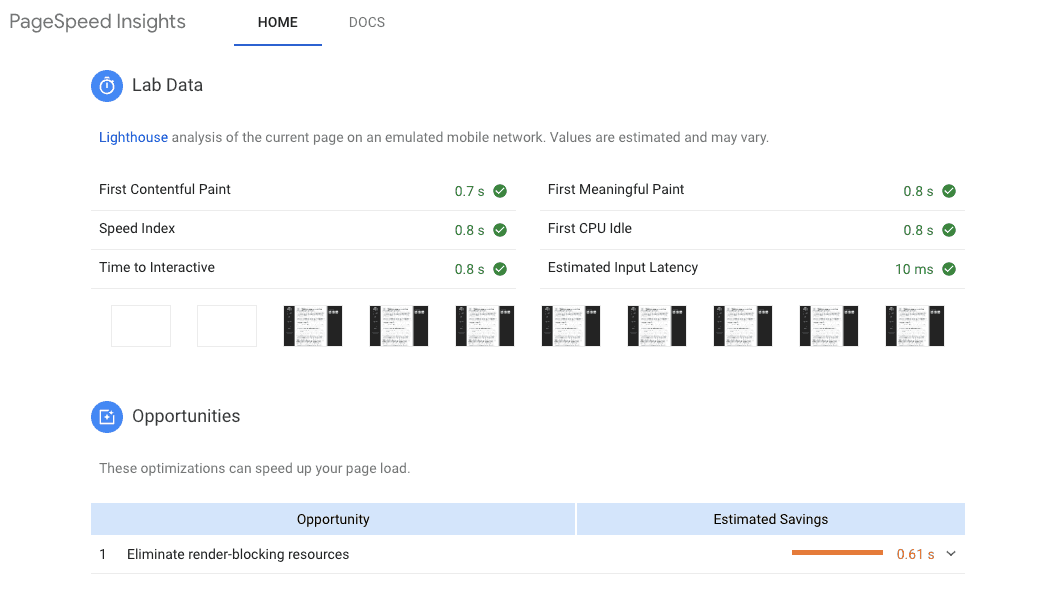The image size is (1044, 589).
Task: Click the orange estimated savings bar
Action: (837, 553)
